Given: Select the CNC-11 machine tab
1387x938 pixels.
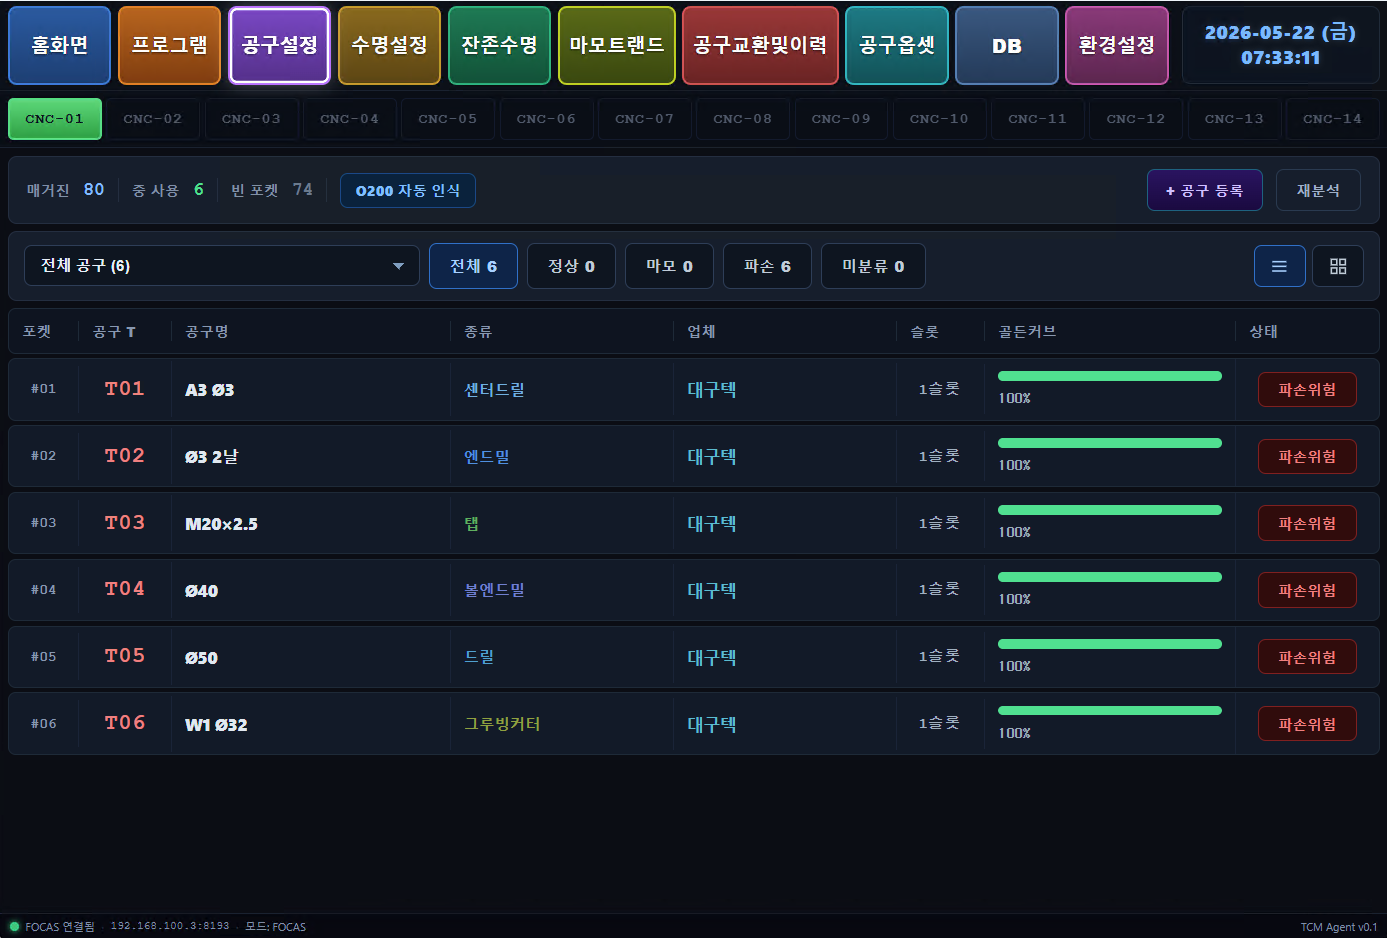Looking at the screenshot, I should [x=1038, y=119].
